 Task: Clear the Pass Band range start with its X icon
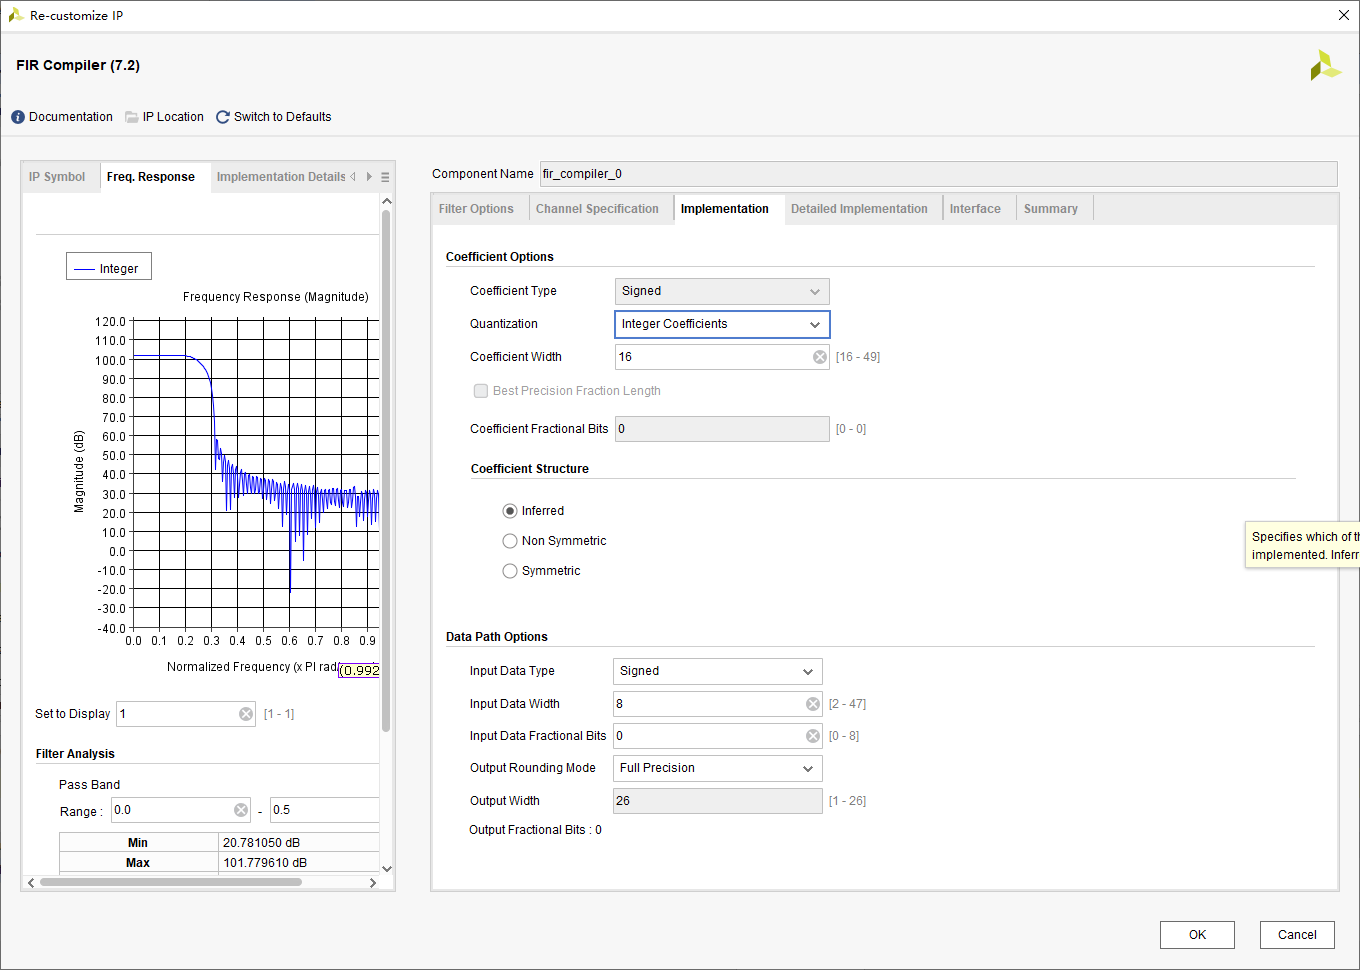click(241, 810)
